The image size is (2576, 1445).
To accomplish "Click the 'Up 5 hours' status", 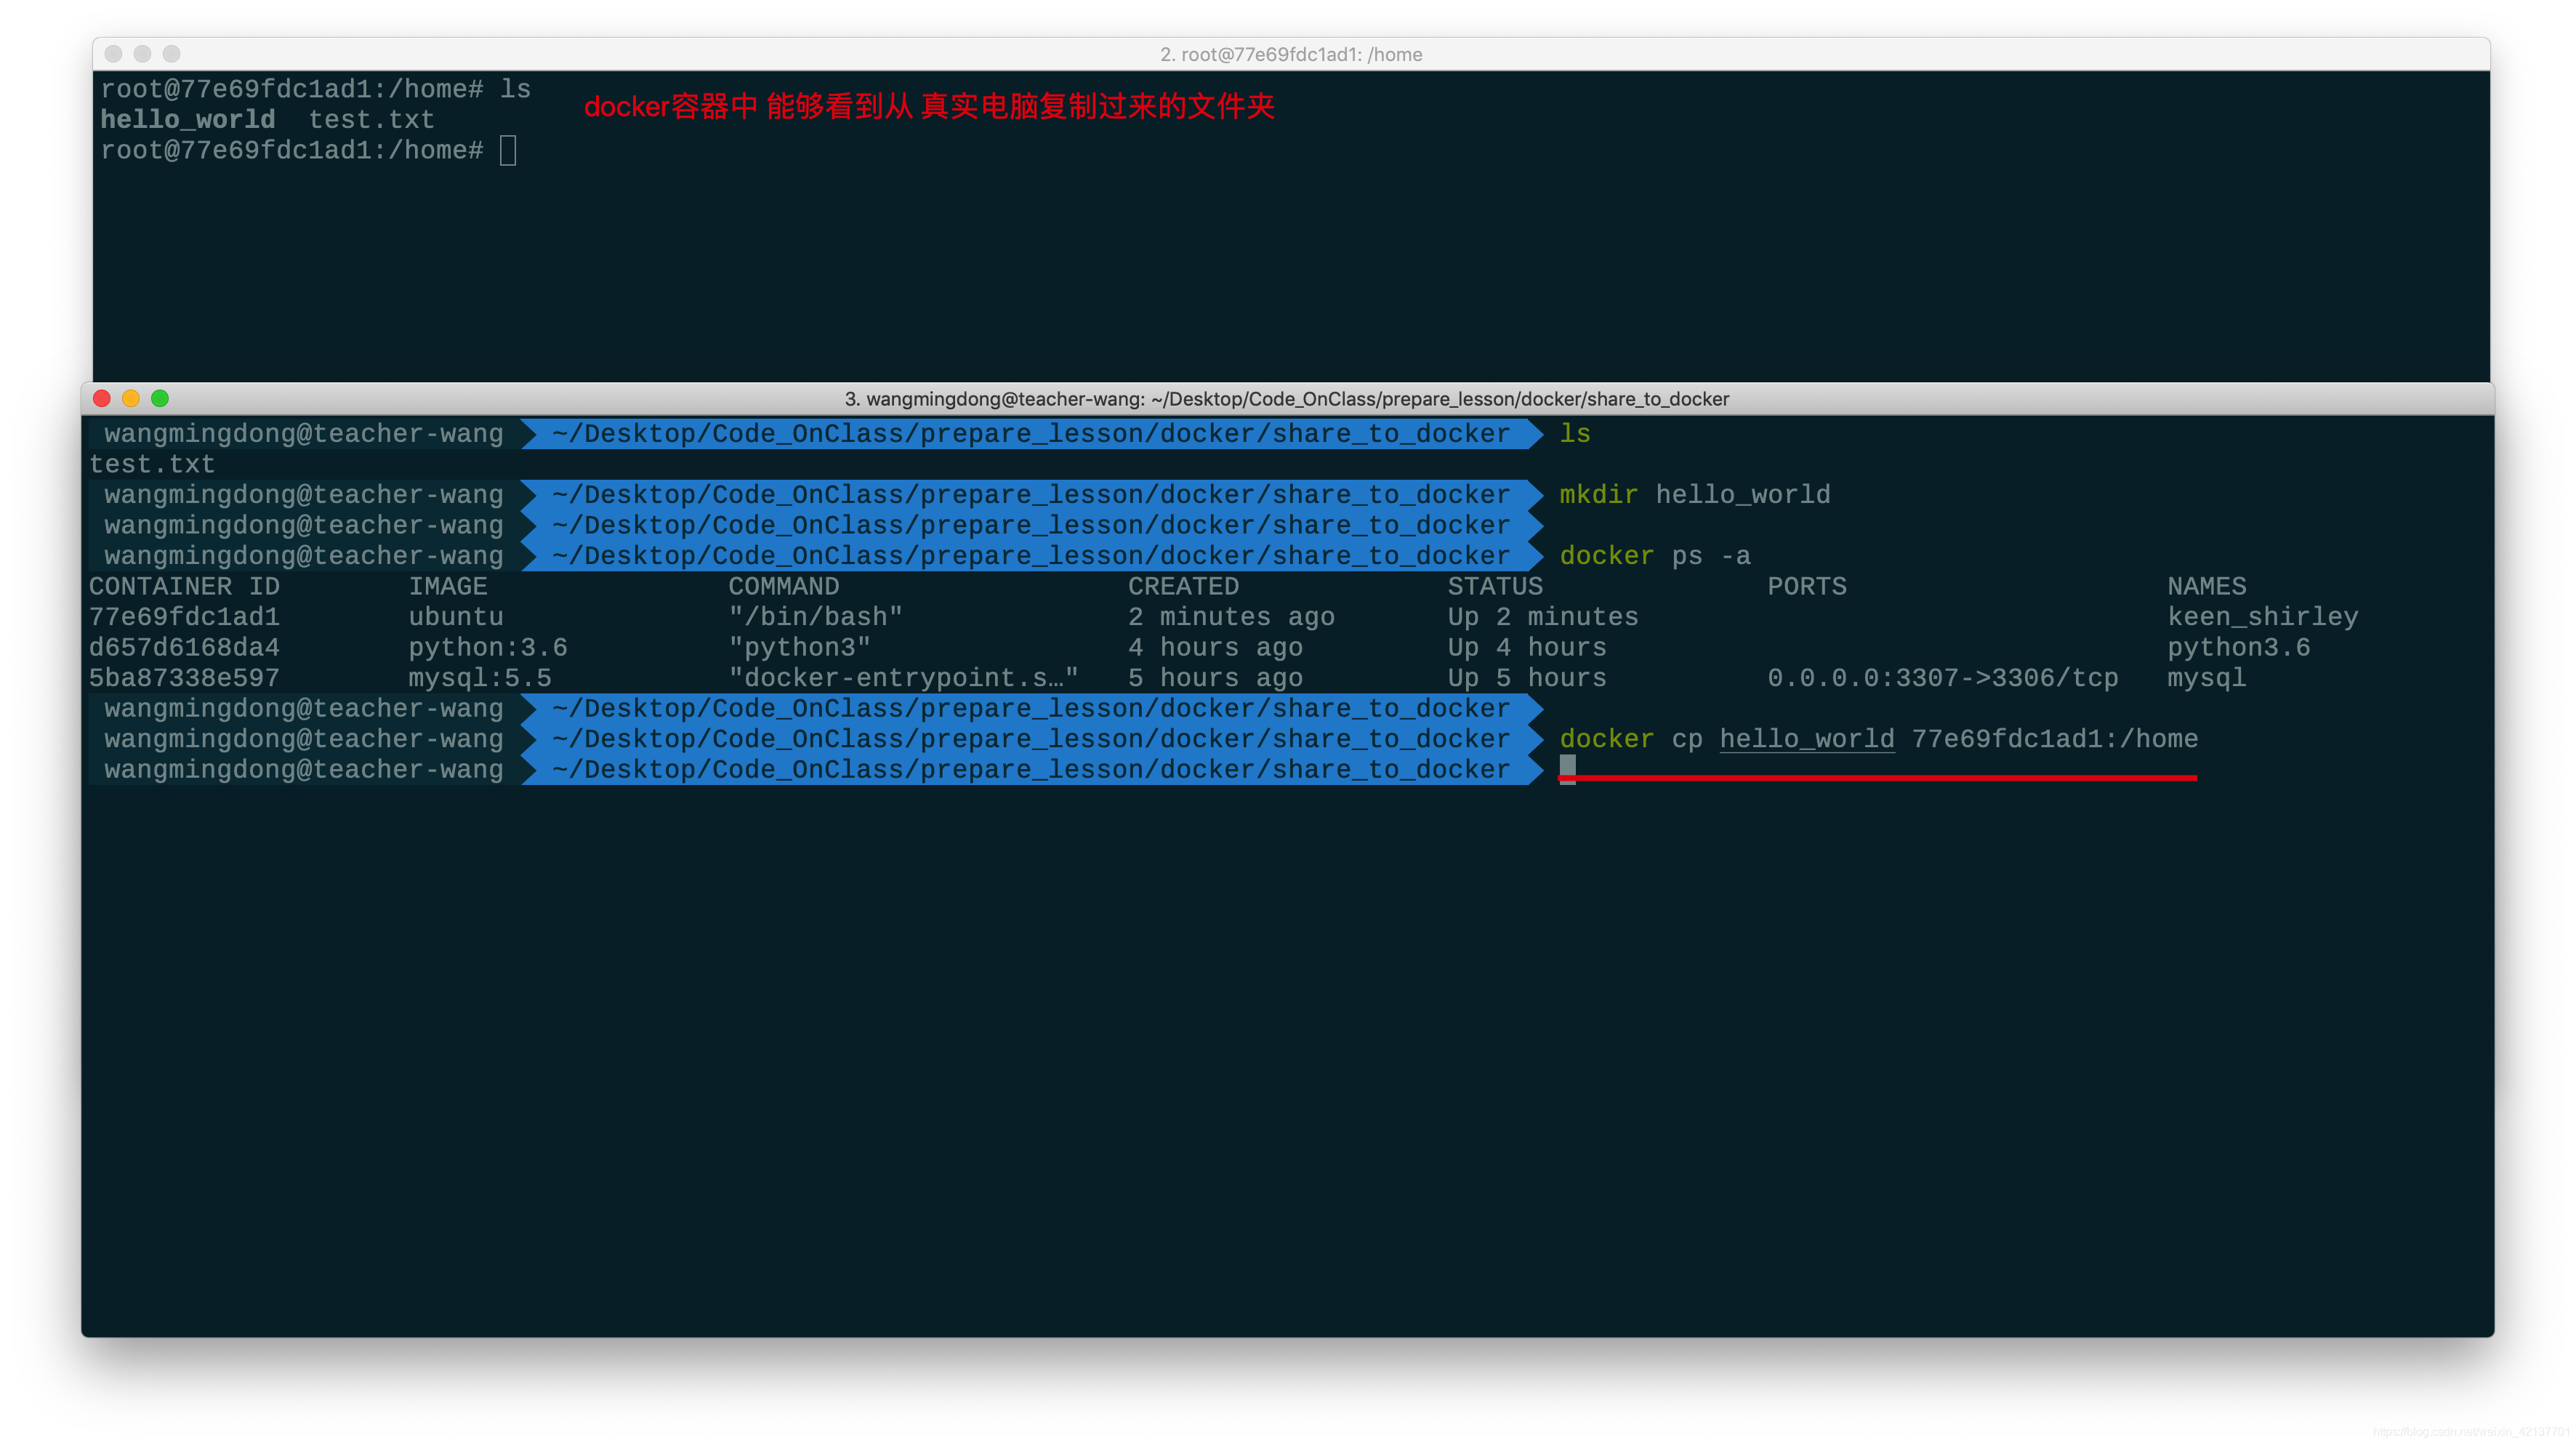I will coord(1527,678).
